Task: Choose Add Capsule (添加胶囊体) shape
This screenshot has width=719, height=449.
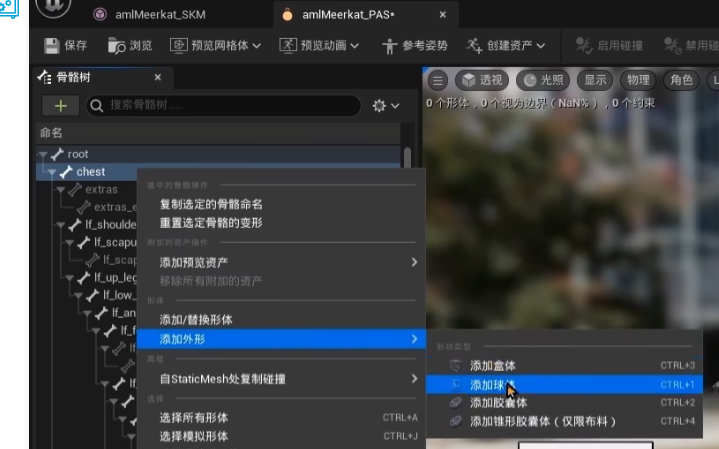Action: 564,403
